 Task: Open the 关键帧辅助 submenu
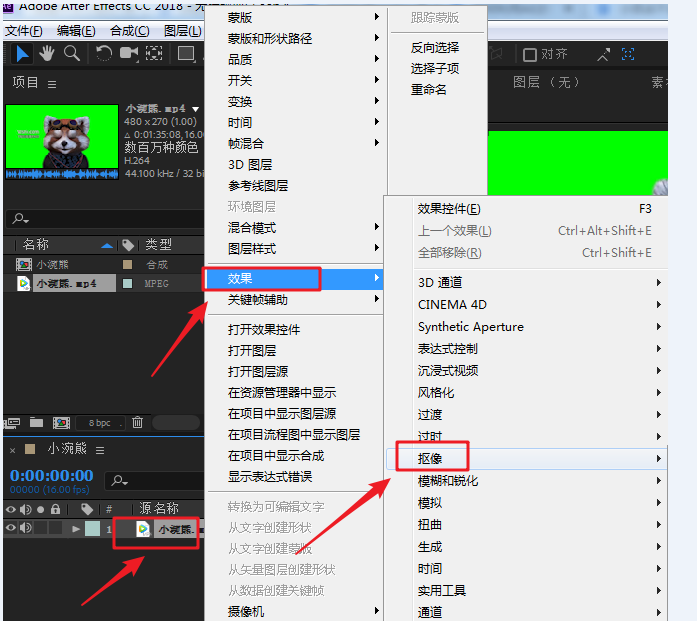pos(295,300)
